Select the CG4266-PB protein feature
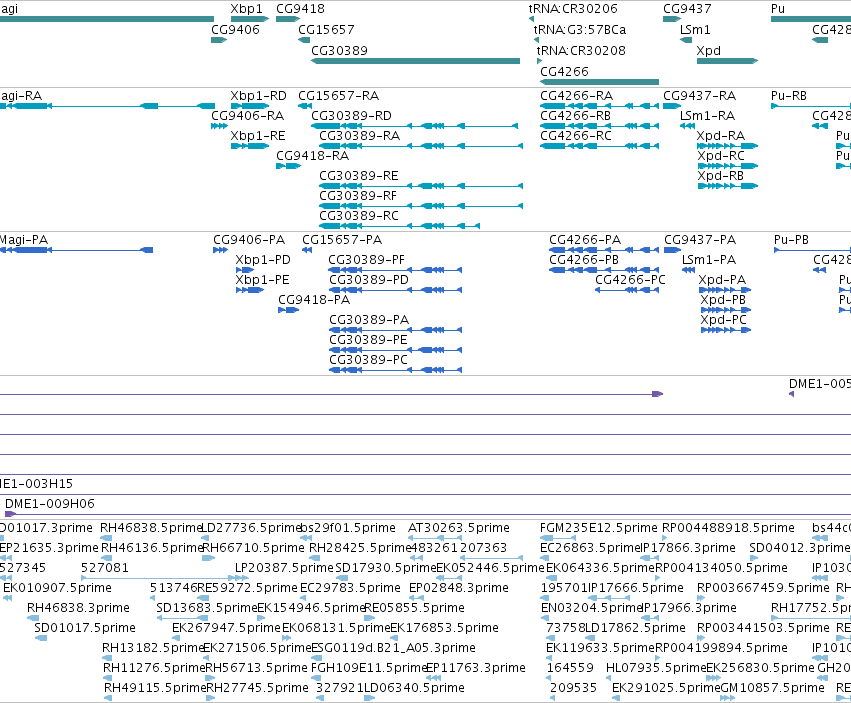 point(604,270)
